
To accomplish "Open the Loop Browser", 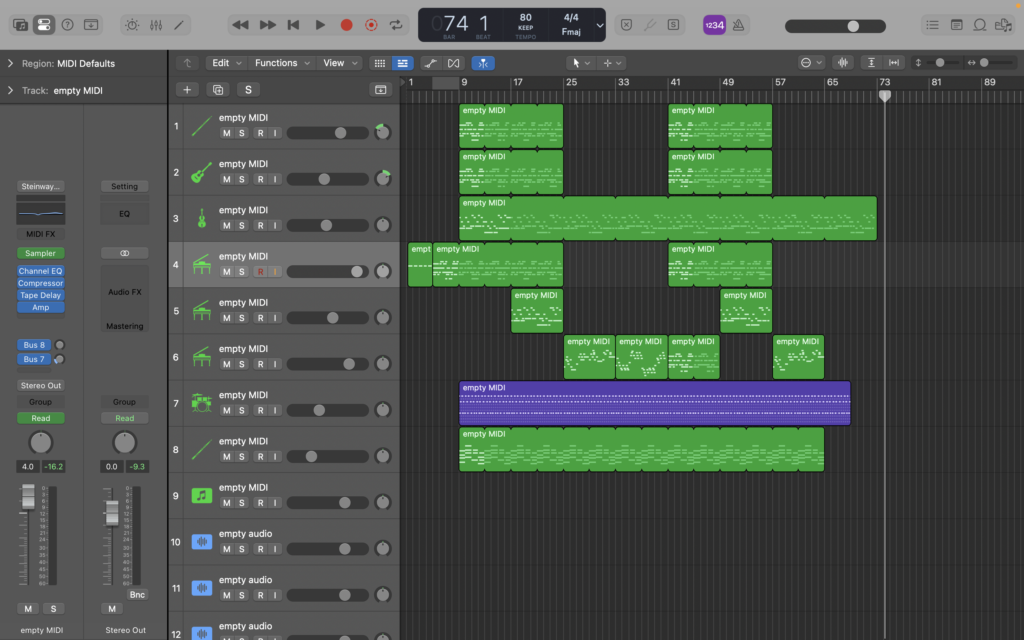I will tap(981, 25).
